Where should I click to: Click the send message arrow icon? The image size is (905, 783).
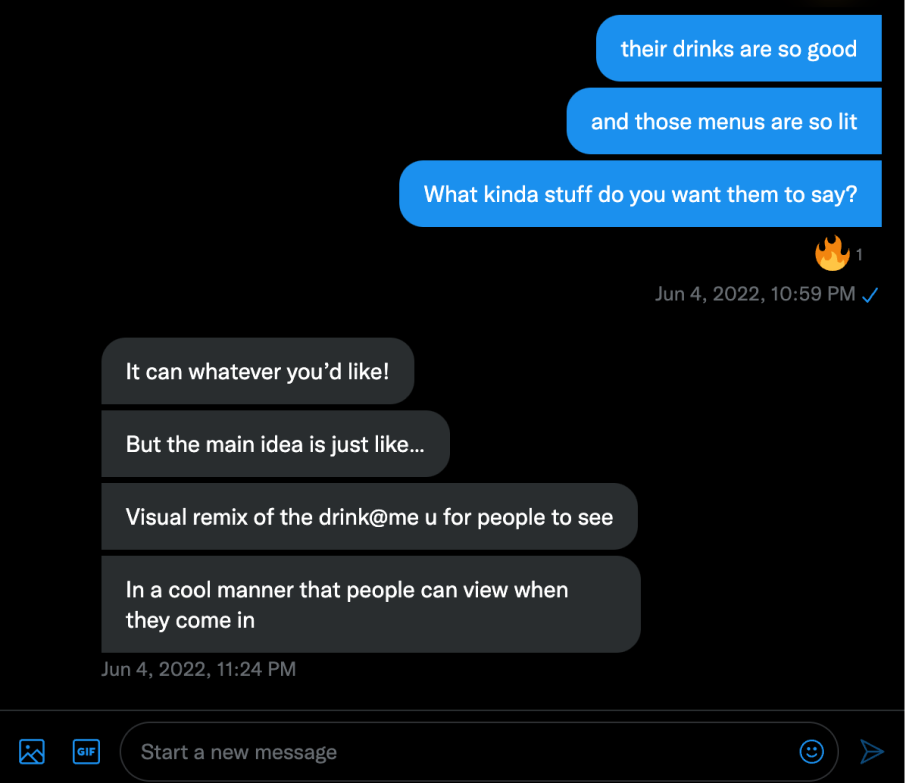pos(872,751)
